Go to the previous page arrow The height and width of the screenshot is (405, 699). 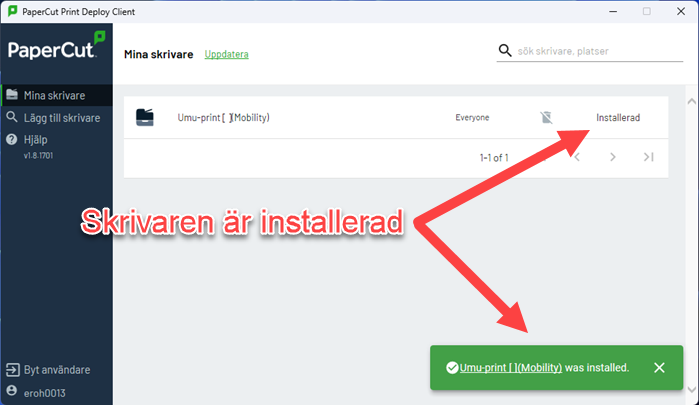tap(577, 157)
